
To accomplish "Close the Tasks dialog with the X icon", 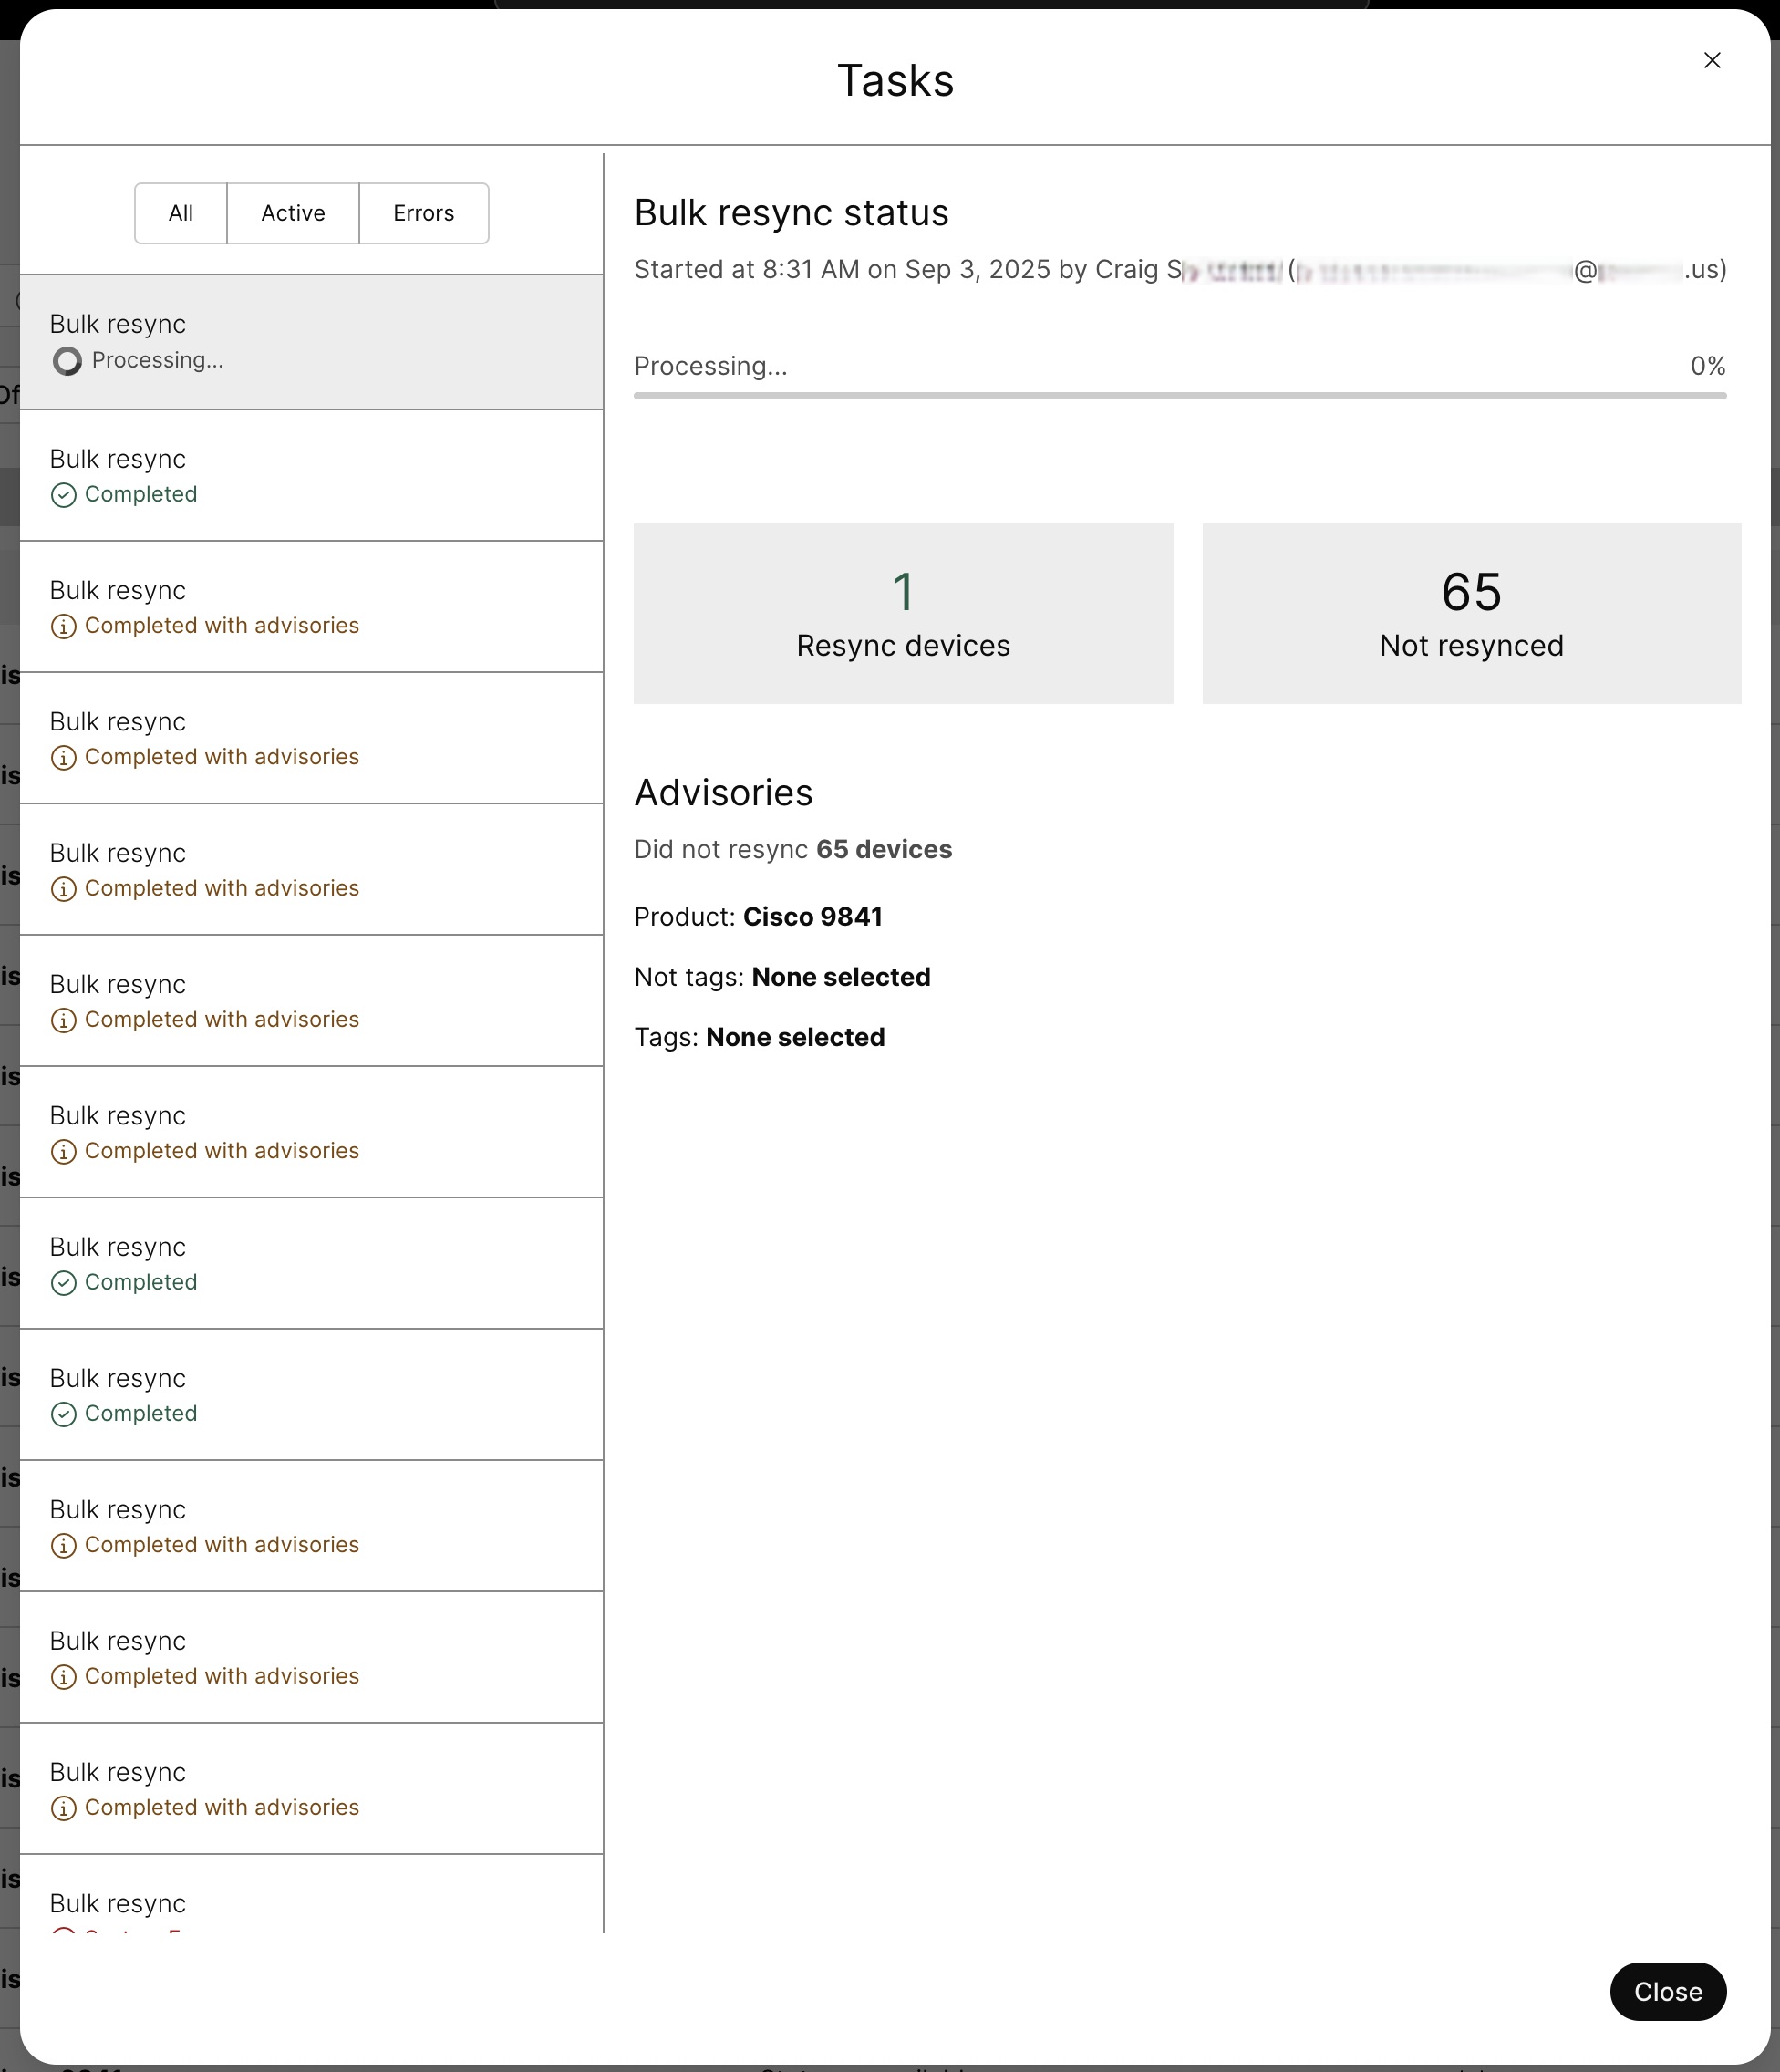I will pos(1712,61).
